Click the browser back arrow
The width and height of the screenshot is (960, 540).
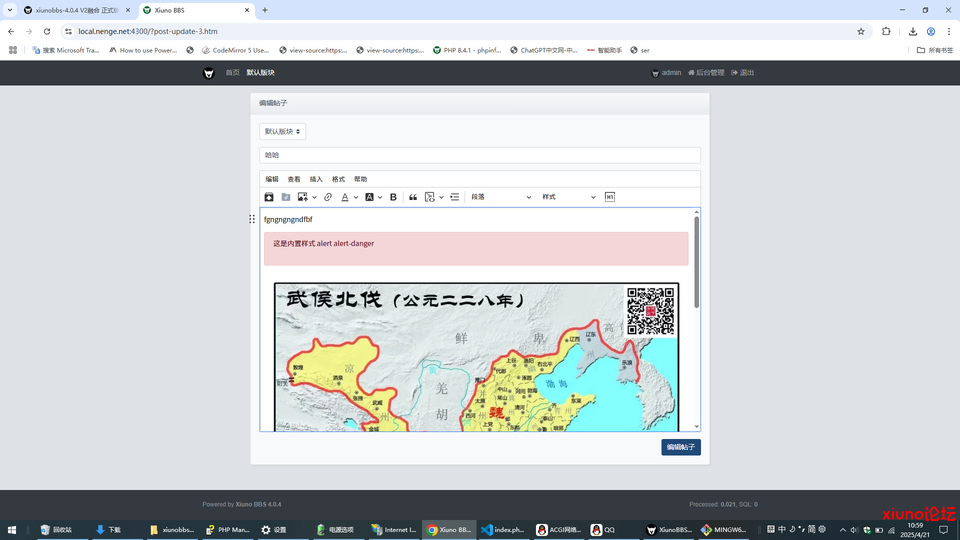pyautogui.click(x=11, y=31)
